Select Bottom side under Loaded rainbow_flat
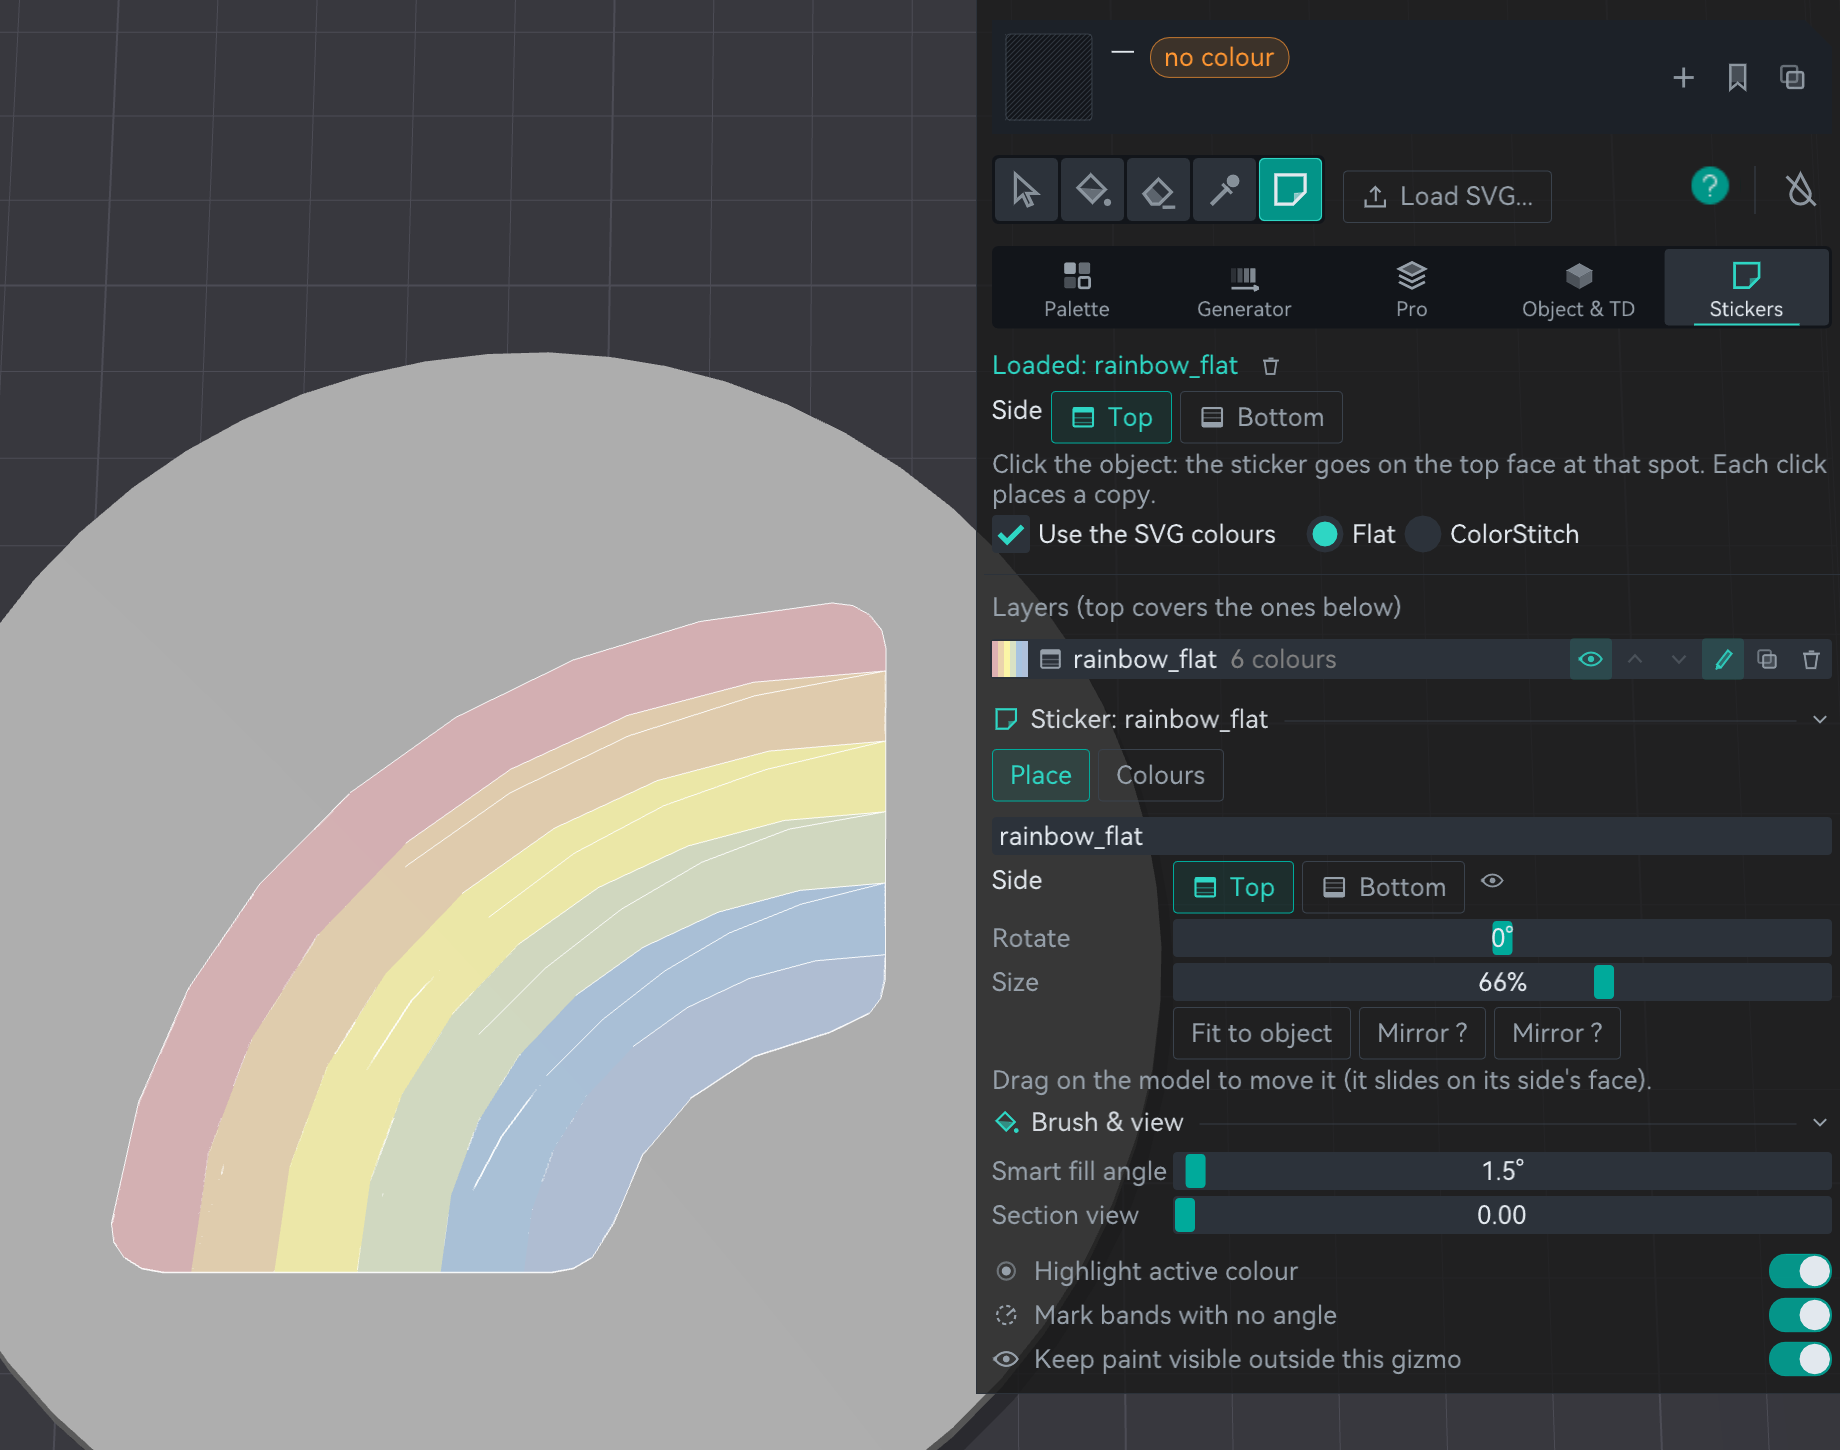This screenshot has width=1840, height=1450. (x=1261, y=417)
